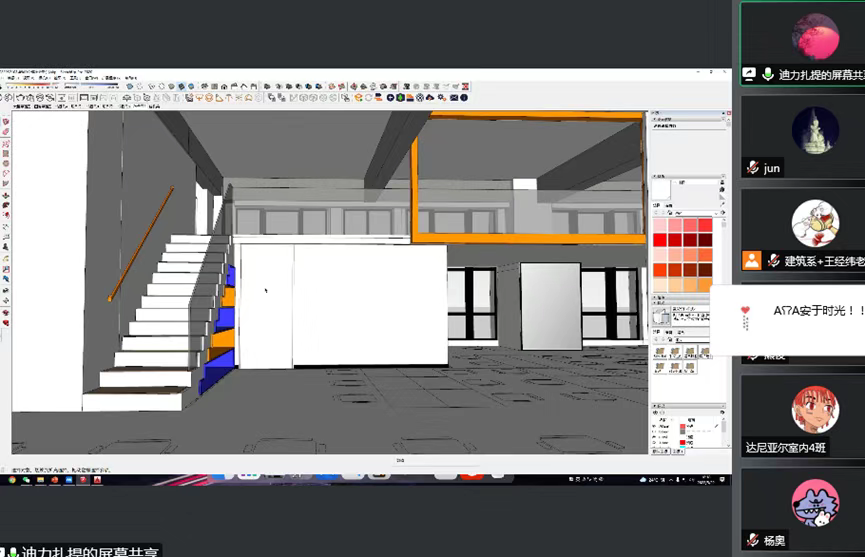The width and height of the screenshot is (865, 557).
Task: Toggle jun's muted microphone icon
Action: click(x=753, y=168)
